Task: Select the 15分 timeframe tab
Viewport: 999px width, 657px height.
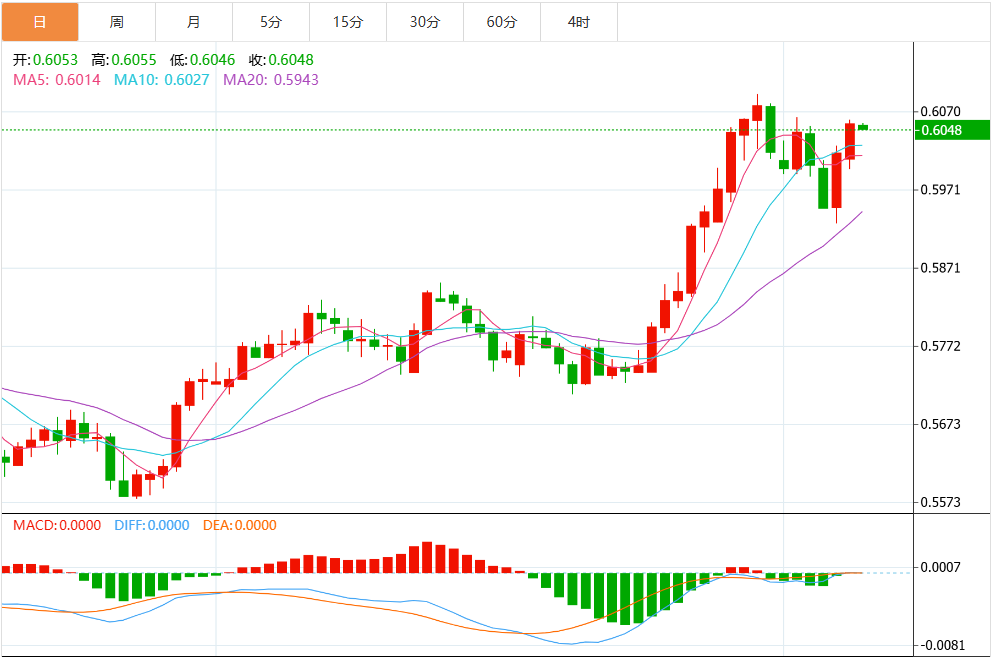Action: [x=348, y=22]
